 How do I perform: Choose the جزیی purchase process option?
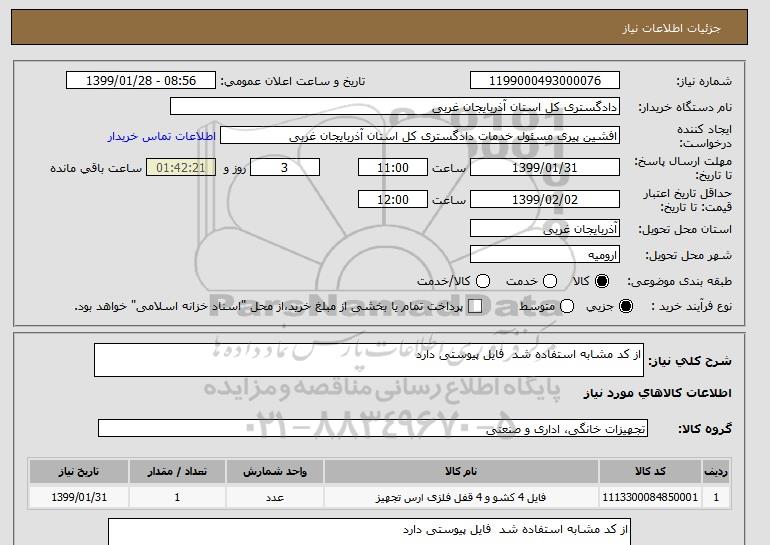(x=626, y=306)
